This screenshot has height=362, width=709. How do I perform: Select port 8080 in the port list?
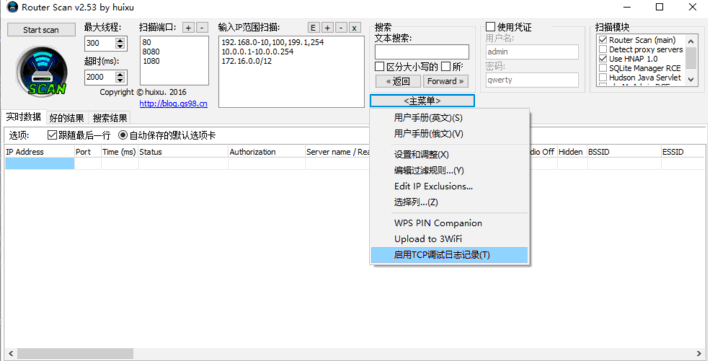pyautogui.click(x=151, y=52)
